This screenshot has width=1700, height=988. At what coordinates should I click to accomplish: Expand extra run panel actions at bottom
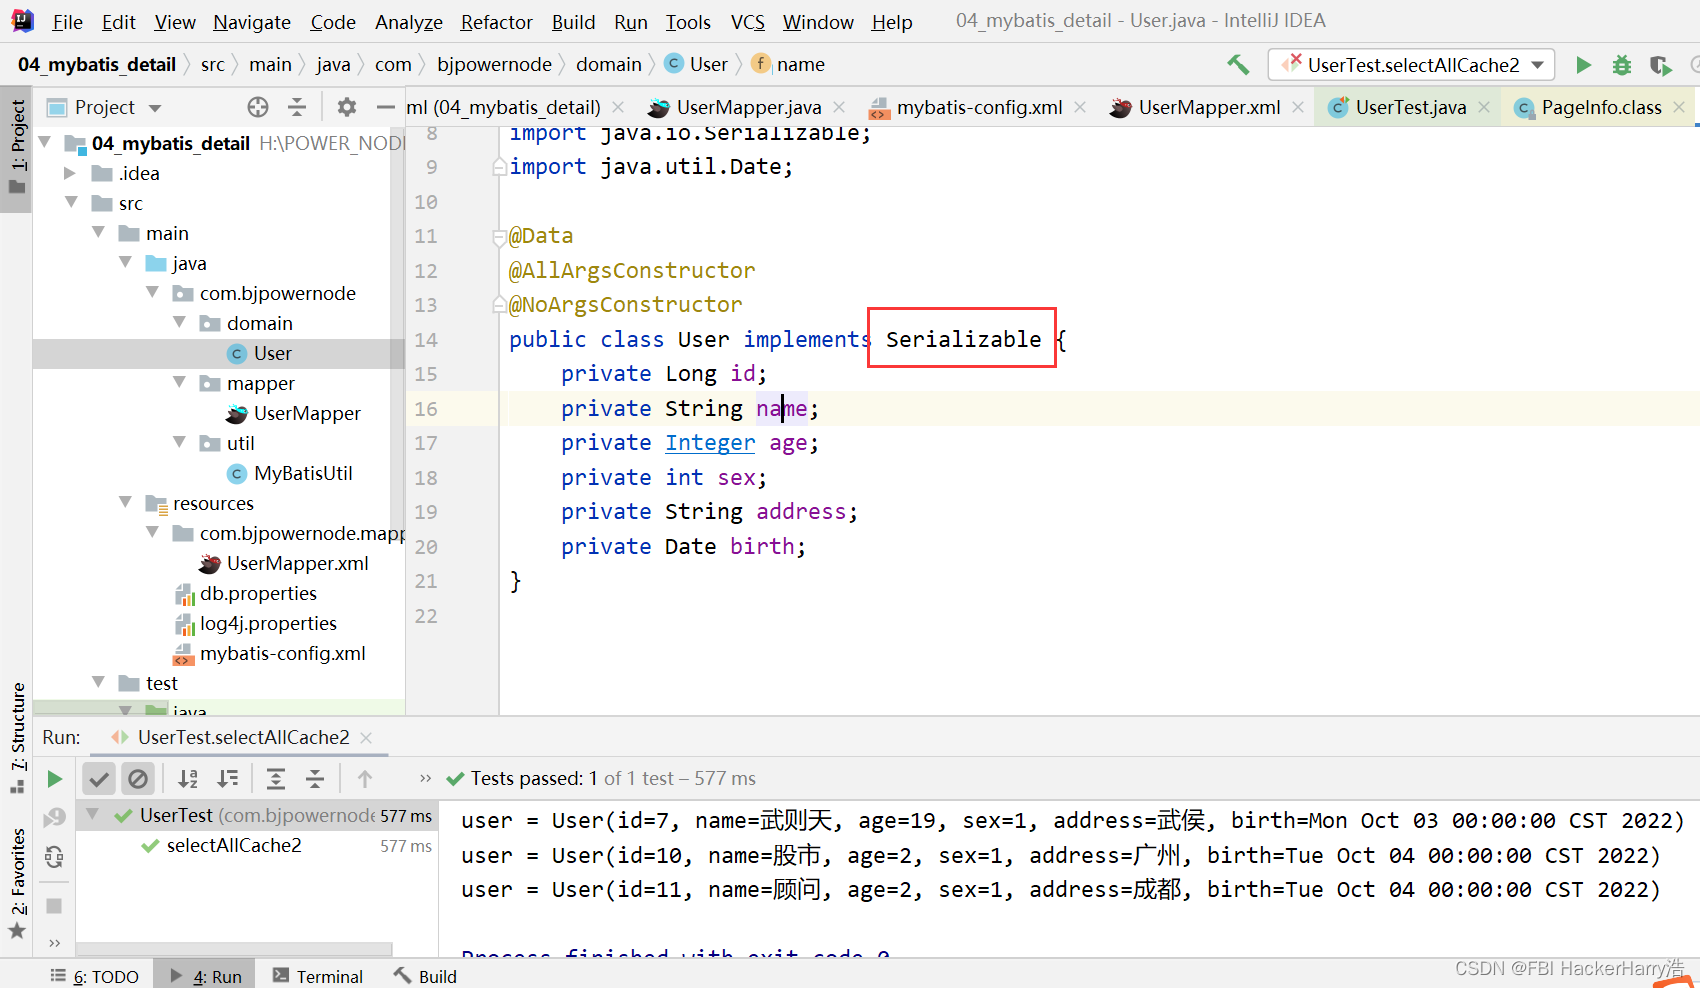point(55,943)
